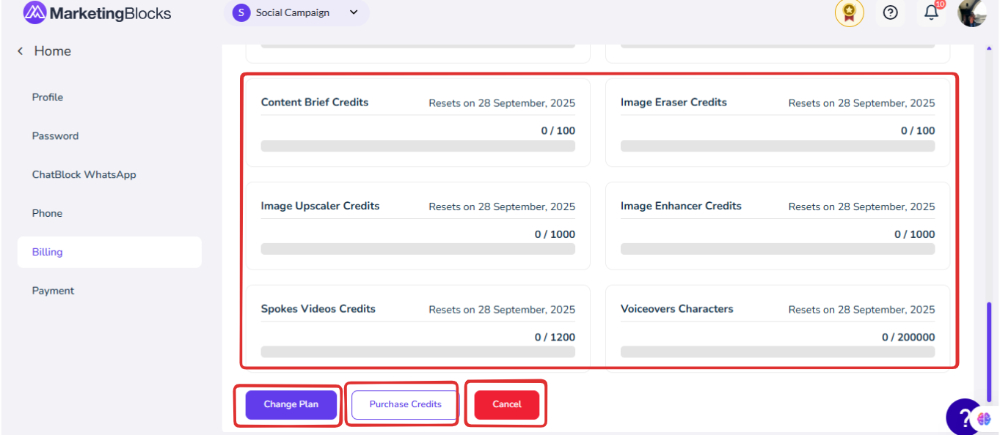Click the Change Plan button
This screenshot has width=1000, height=435.
coord(291,404)
